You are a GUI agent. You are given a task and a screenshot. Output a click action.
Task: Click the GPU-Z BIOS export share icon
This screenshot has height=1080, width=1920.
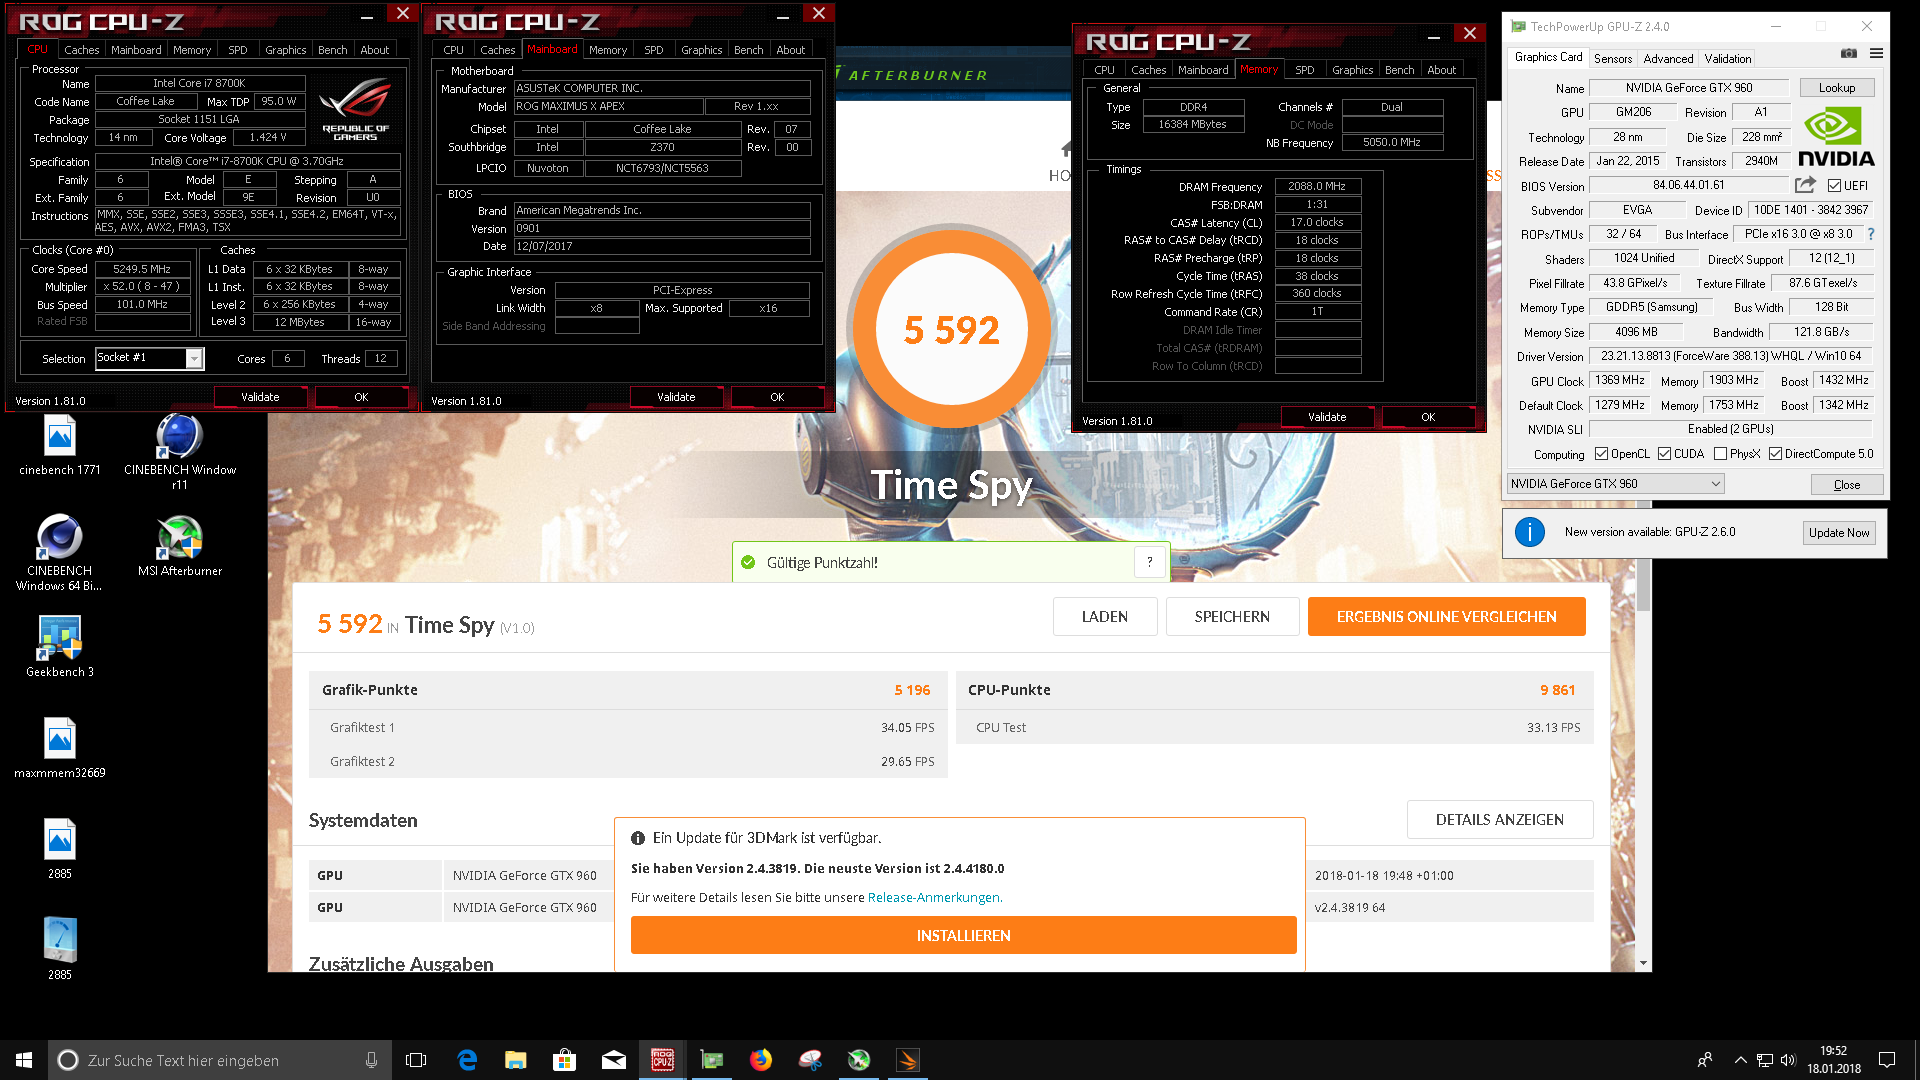click(x=1805, y=185)
